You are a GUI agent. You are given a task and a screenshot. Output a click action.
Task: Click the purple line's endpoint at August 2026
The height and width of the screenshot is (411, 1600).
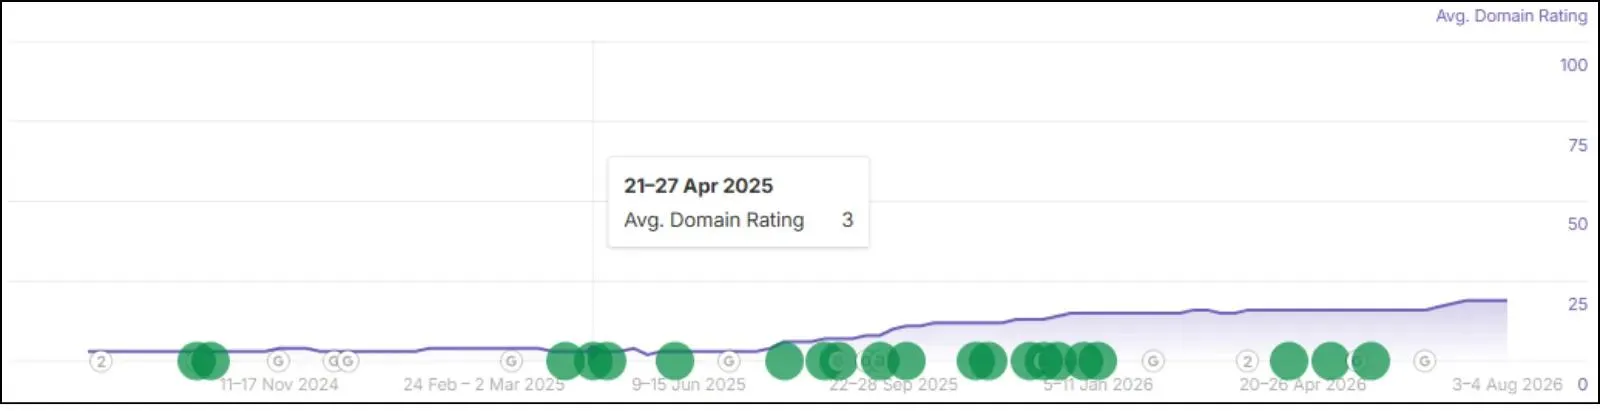pos(1506,300)
